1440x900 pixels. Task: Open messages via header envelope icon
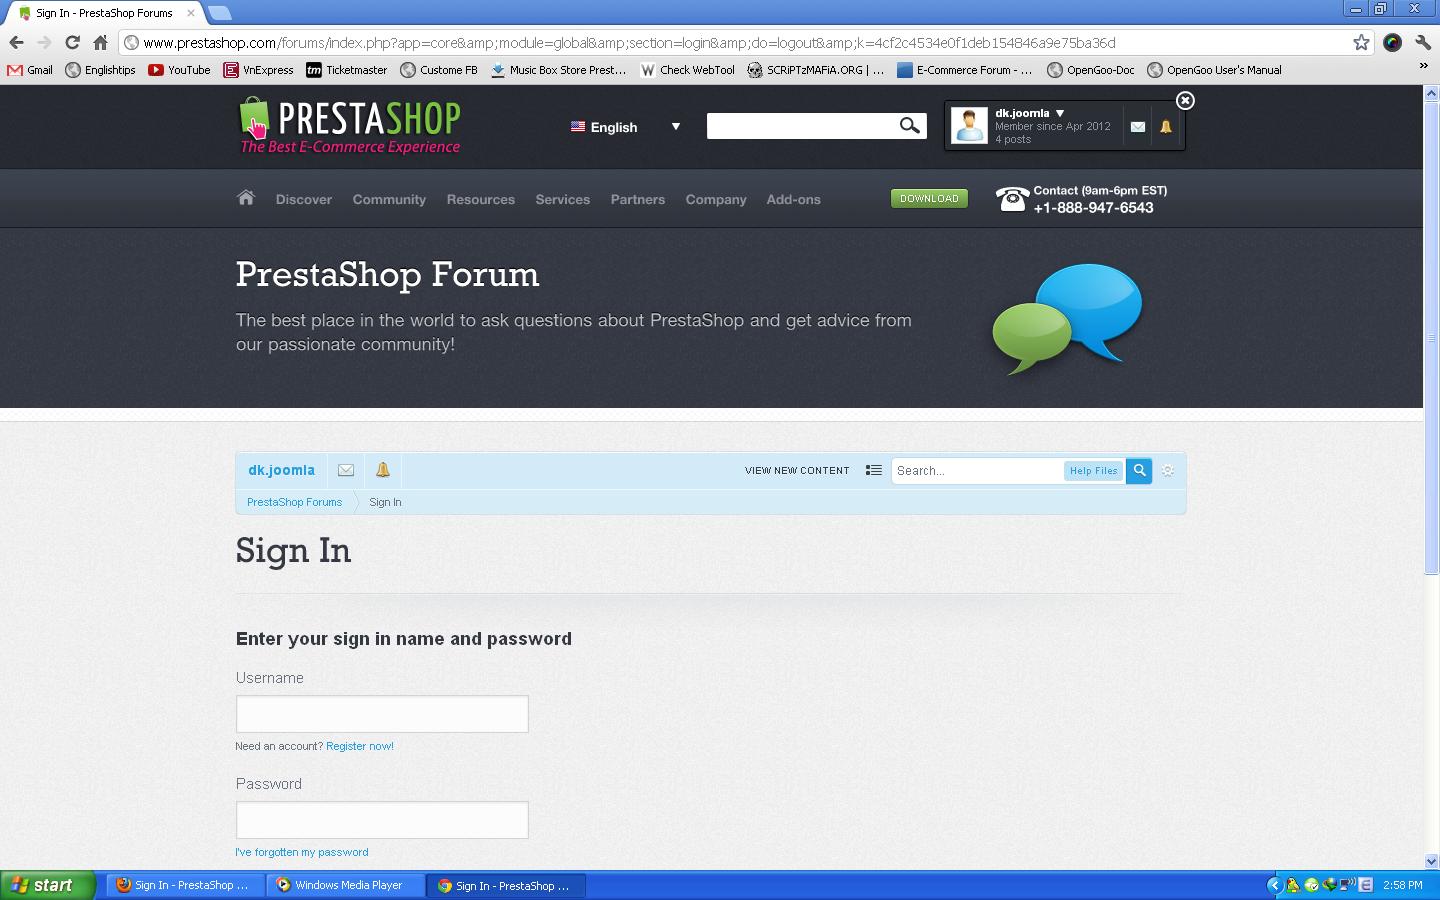1137,127
